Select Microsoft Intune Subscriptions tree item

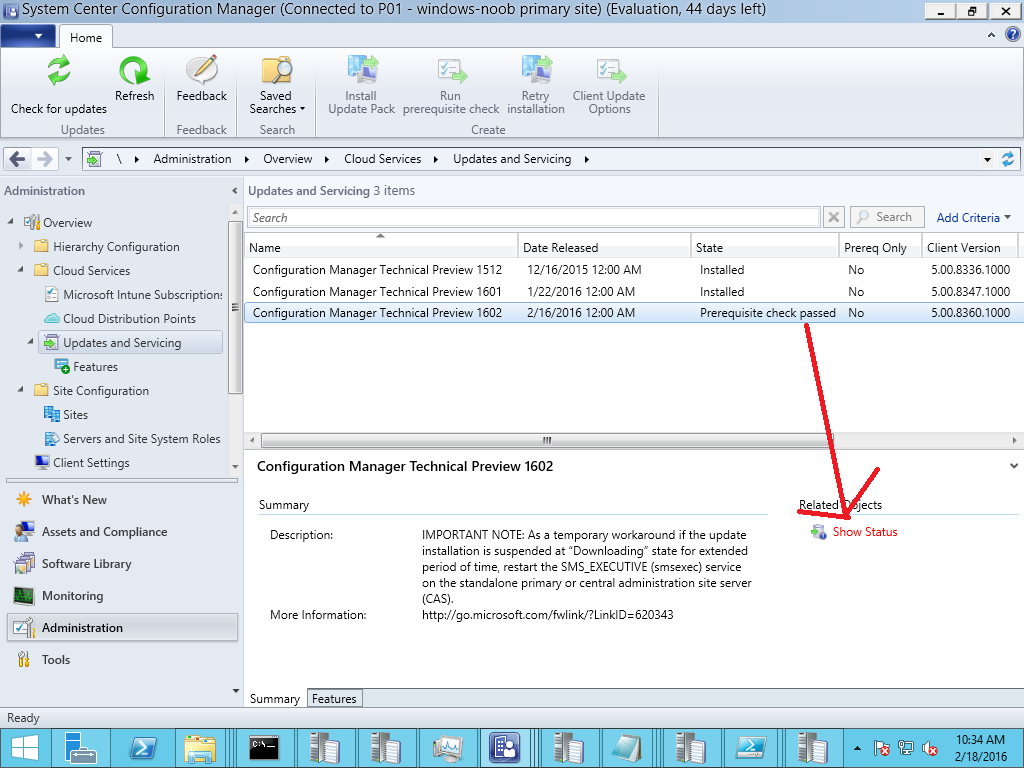[x=134, y=295]
